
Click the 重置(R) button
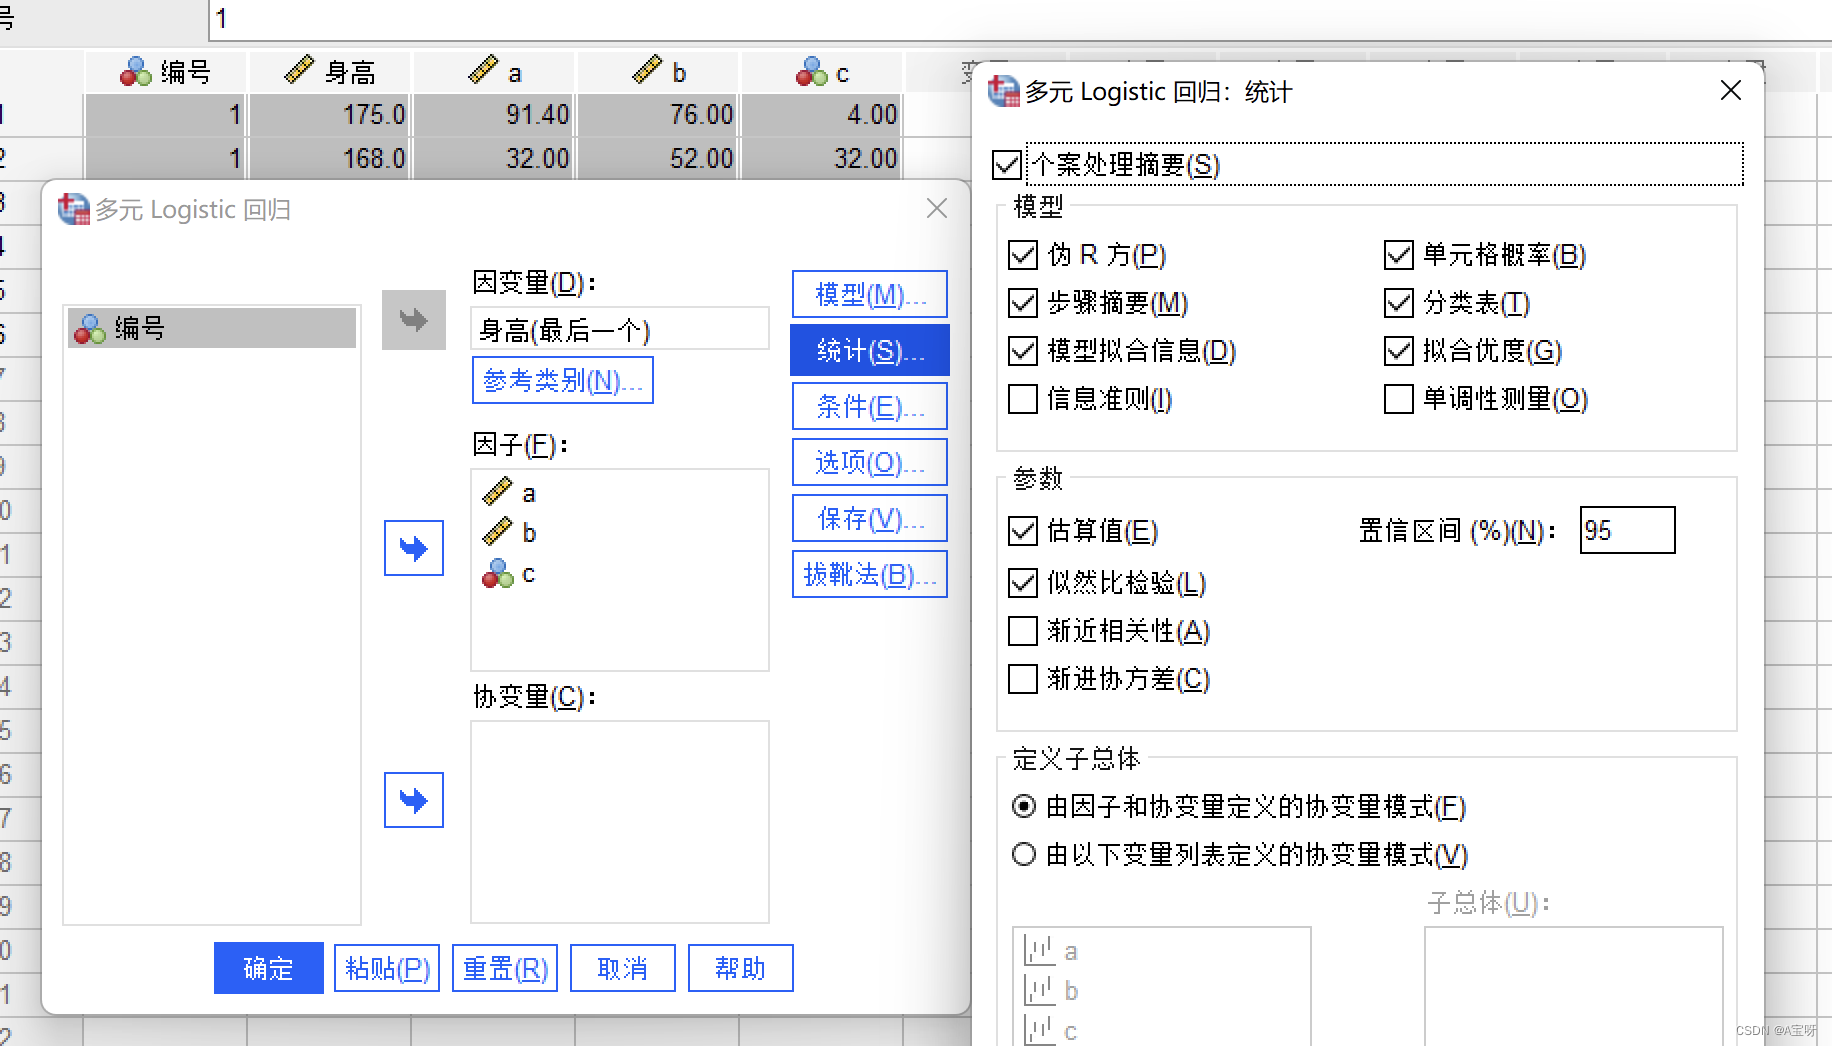[x=505, y=968]
